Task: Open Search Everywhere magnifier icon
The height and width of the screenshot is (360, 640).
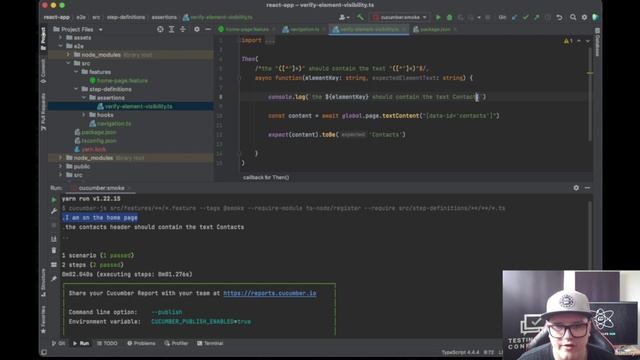Action: pyautogui.click(x=573, y=18)
